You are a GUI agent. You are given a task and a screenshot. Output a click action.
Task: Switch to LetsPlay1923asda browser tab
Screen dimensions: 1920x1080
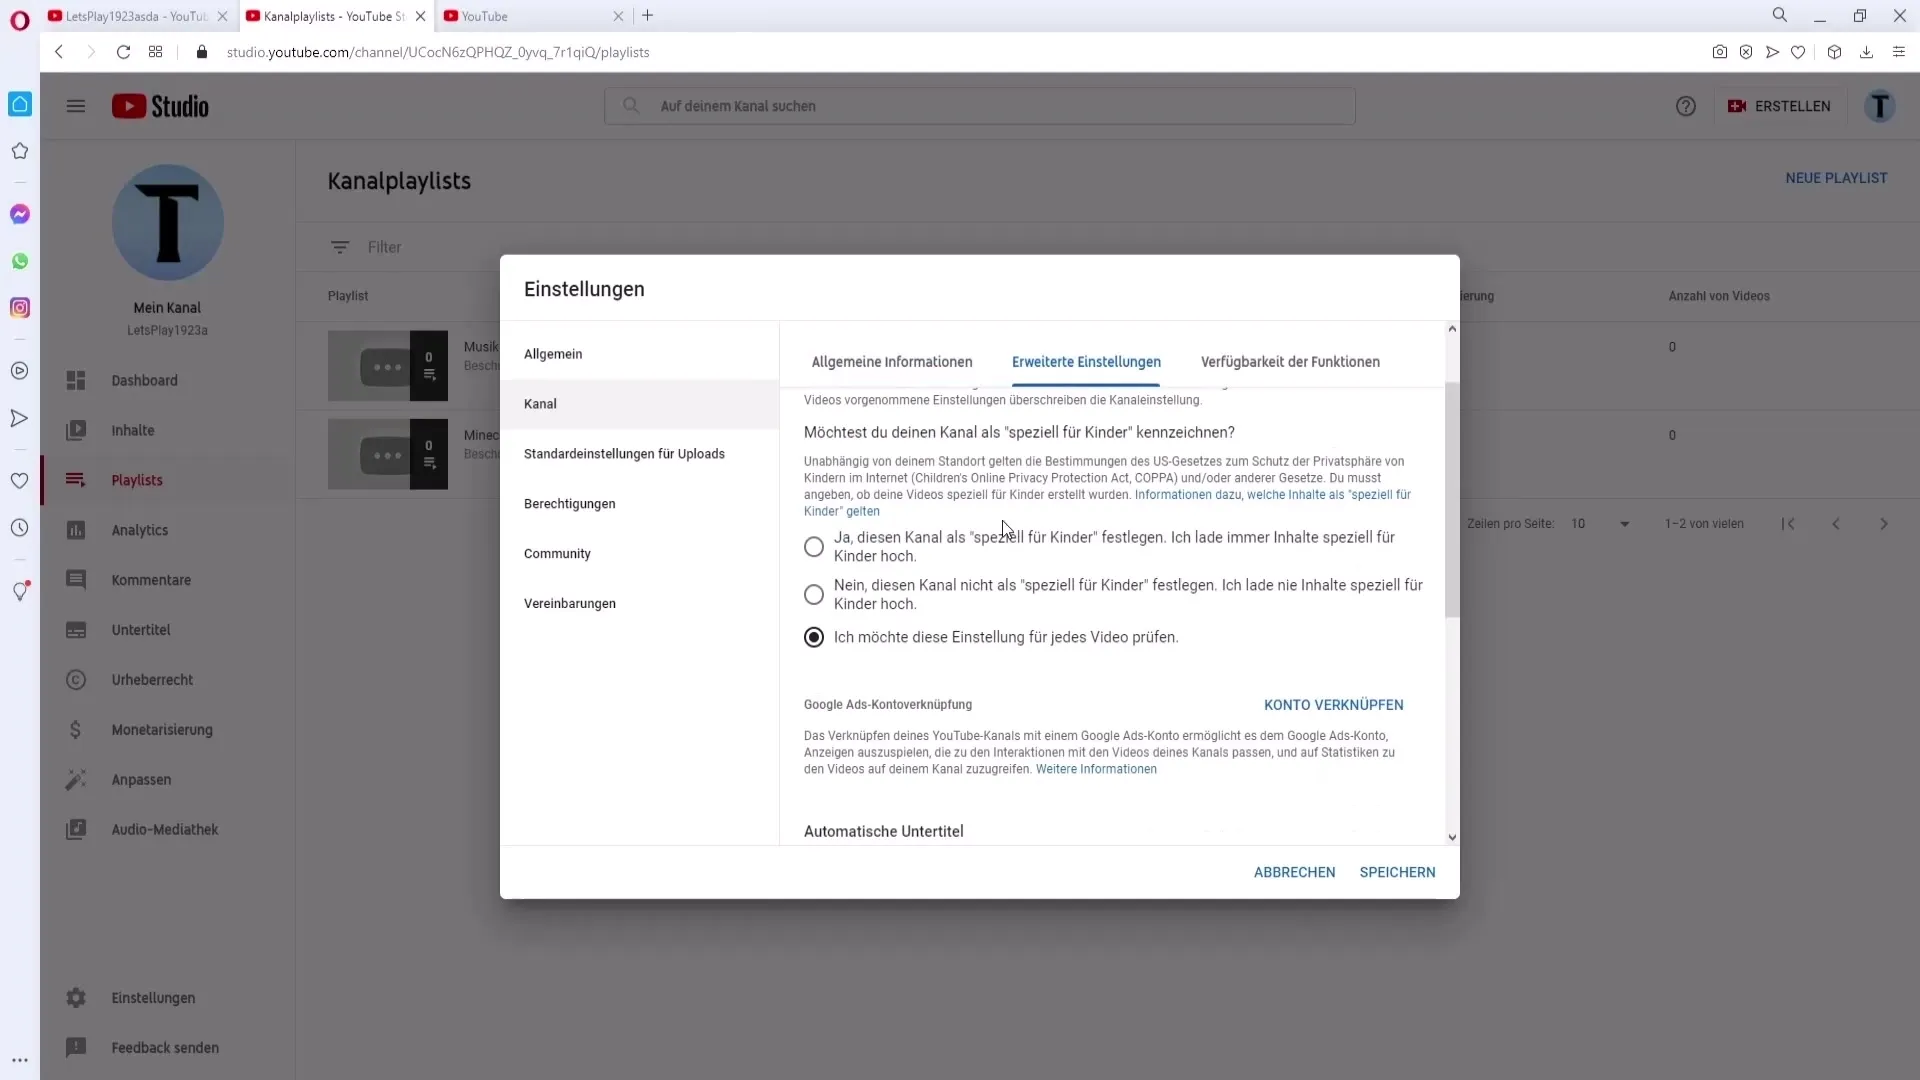coord(137,16)
